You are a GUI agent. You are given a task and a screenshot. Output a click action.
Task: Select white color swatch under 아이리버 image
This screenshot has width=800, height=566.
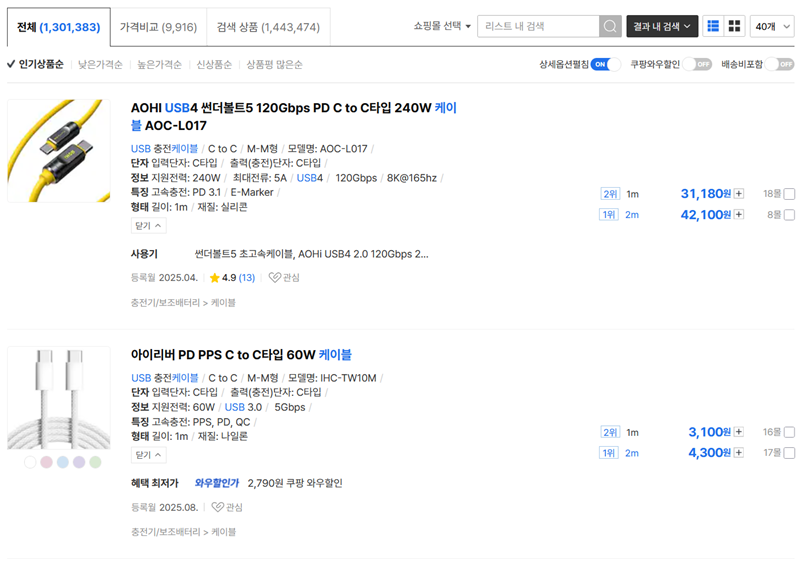click(30, 462)
